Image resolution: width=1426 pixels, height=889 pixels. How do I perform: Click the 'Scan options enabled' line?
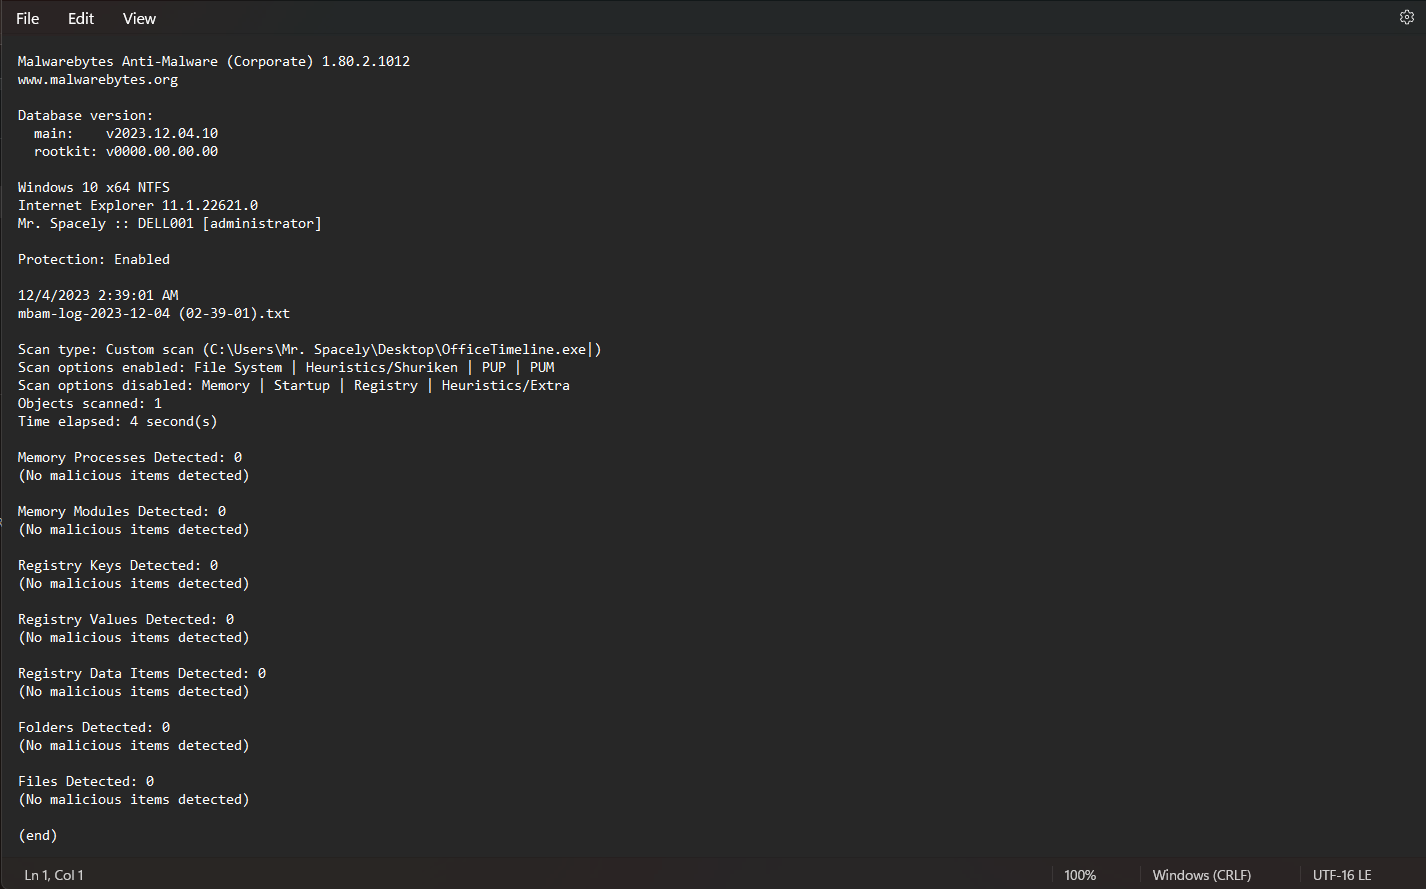point(286,368)
